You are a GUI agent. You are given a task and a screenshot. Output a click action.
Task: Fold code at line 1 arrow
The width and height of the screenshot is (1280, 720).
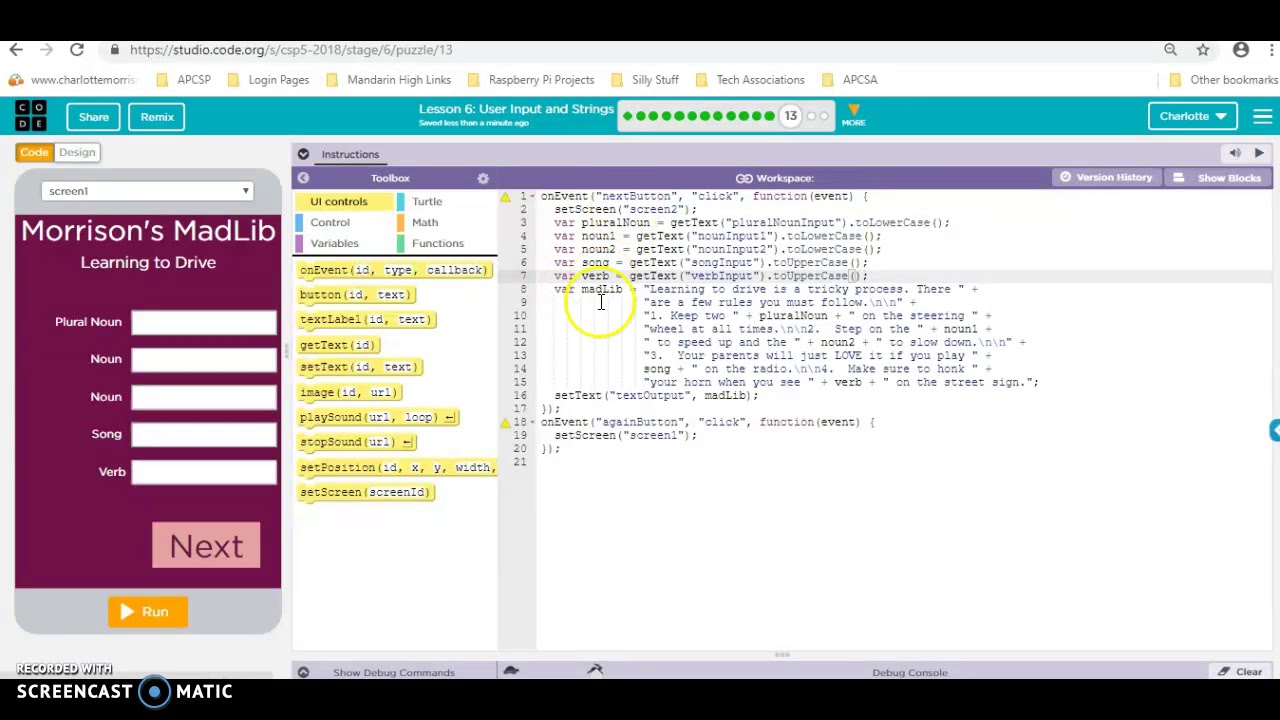[x=532, y=196]
